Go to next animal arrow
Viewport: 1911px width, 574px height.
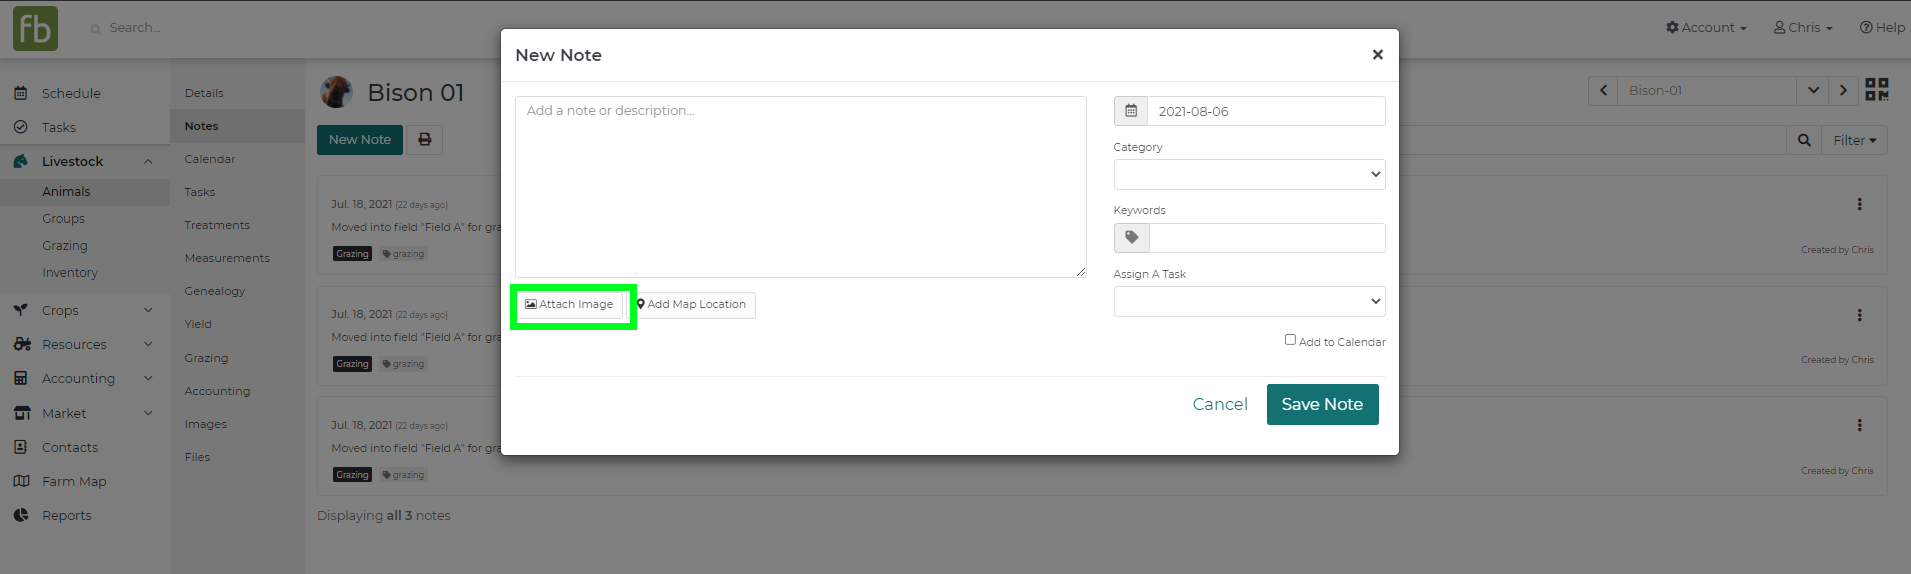(x=1843, y=90)
